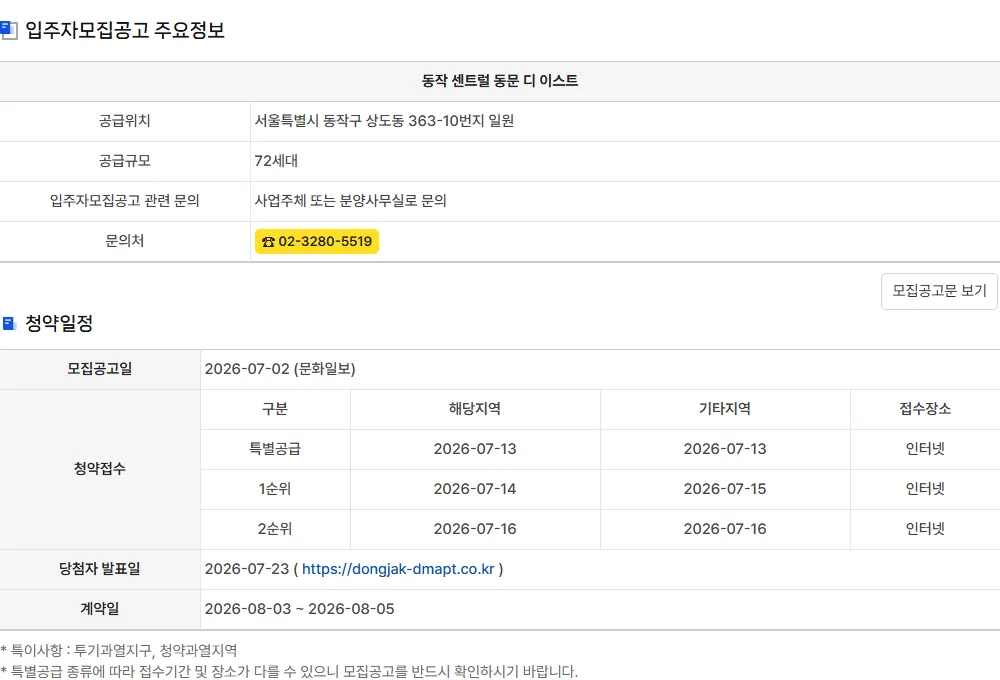Screen dimensions: 1000x680
Task: Click the date 2026-07-02 (문화일보)
Action: point(280,369)
